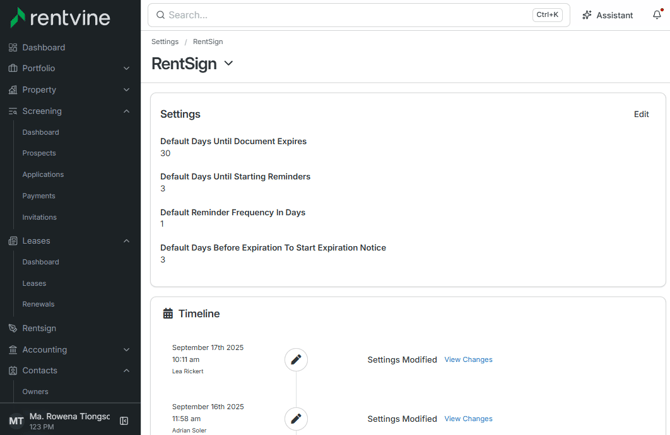The height and width of the screenshot is (435, 670).
Task: Select Payments under Screening
Action: click(38, 196)
